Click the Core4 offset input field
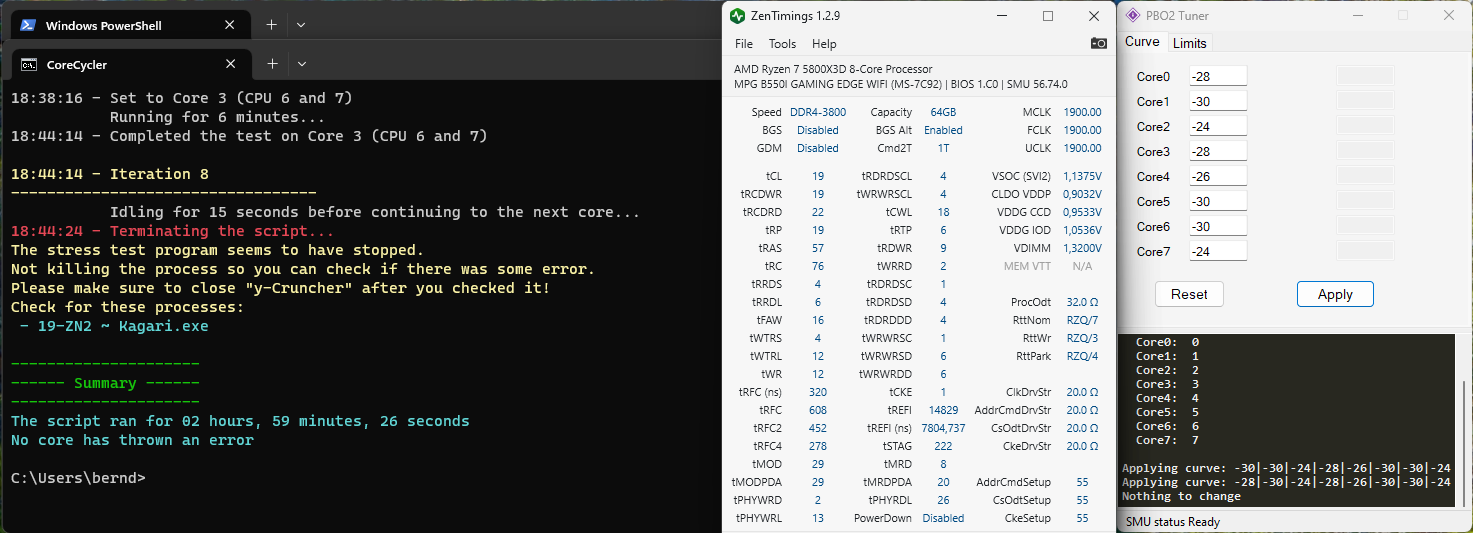The image size is (1473, 533). coord(1218,176)
